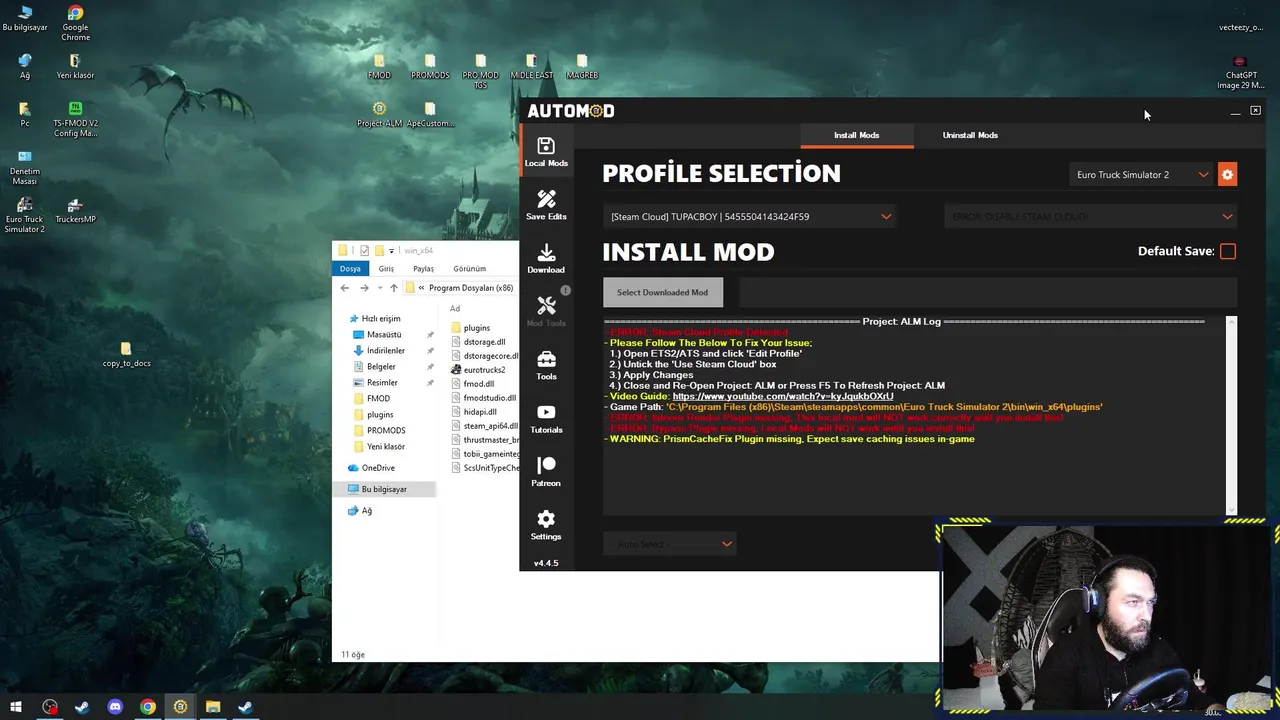Image resolution: width=1280 pixels, height=720 pixels.
Task: Select the Denetim Masası desktop icon
Action: tap(25, 168)
